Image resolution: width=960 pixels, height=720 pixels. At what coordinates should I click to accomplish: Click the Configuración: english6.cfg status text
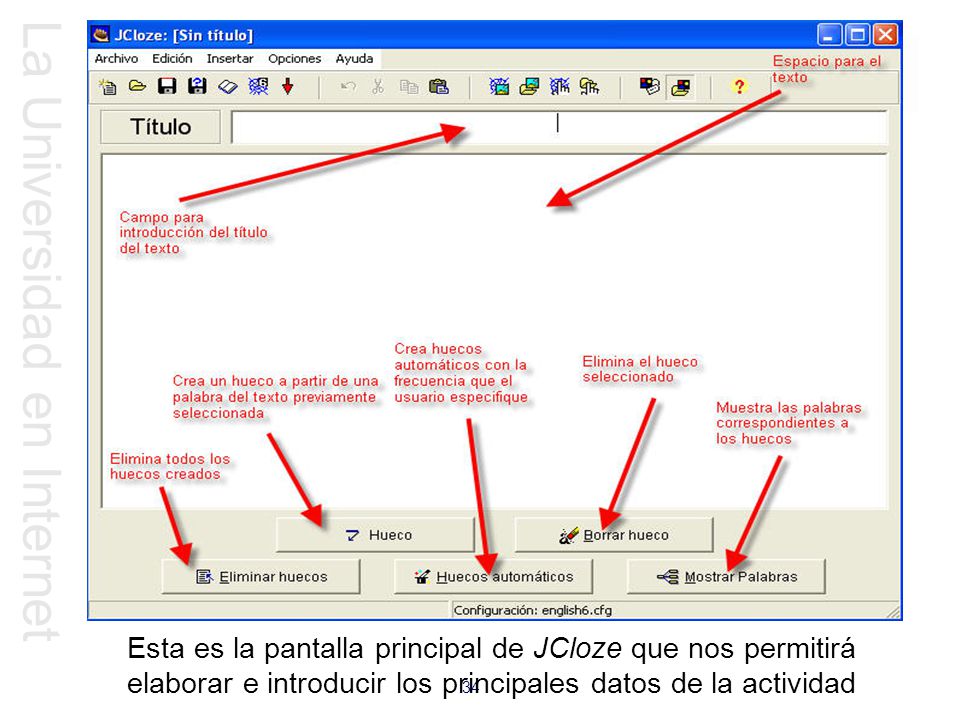[532, 610]
